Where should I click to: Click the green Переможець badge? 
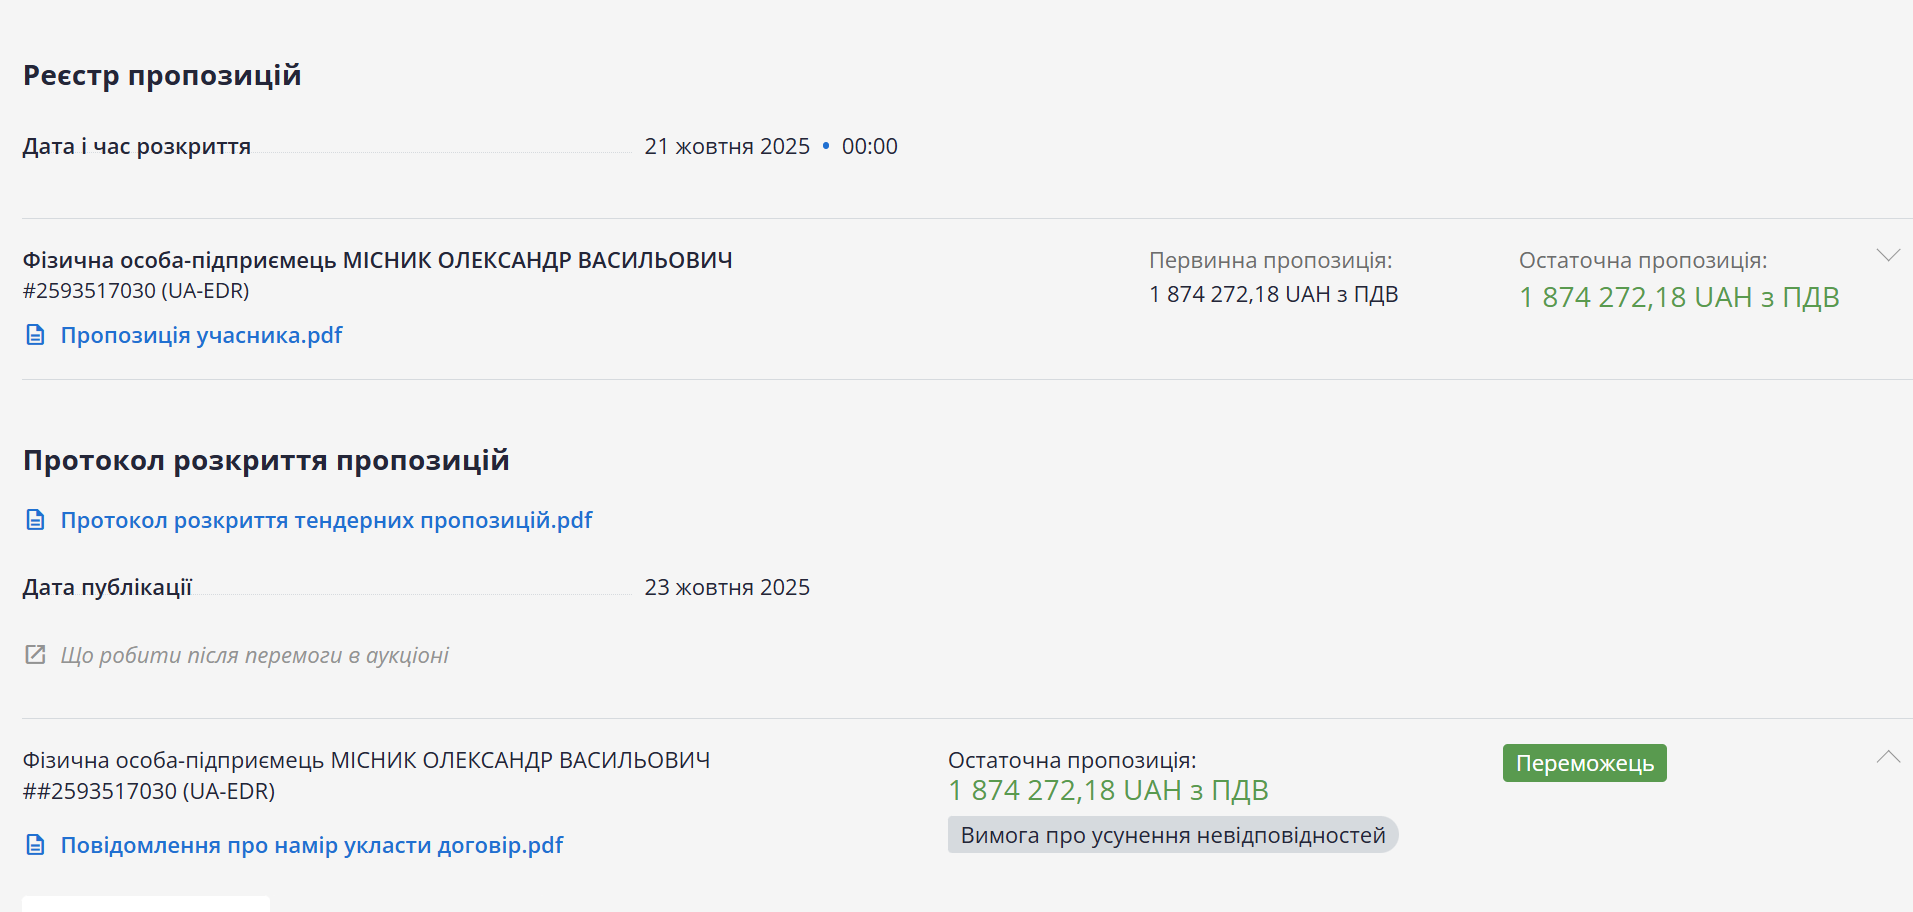coord(1584,763)
